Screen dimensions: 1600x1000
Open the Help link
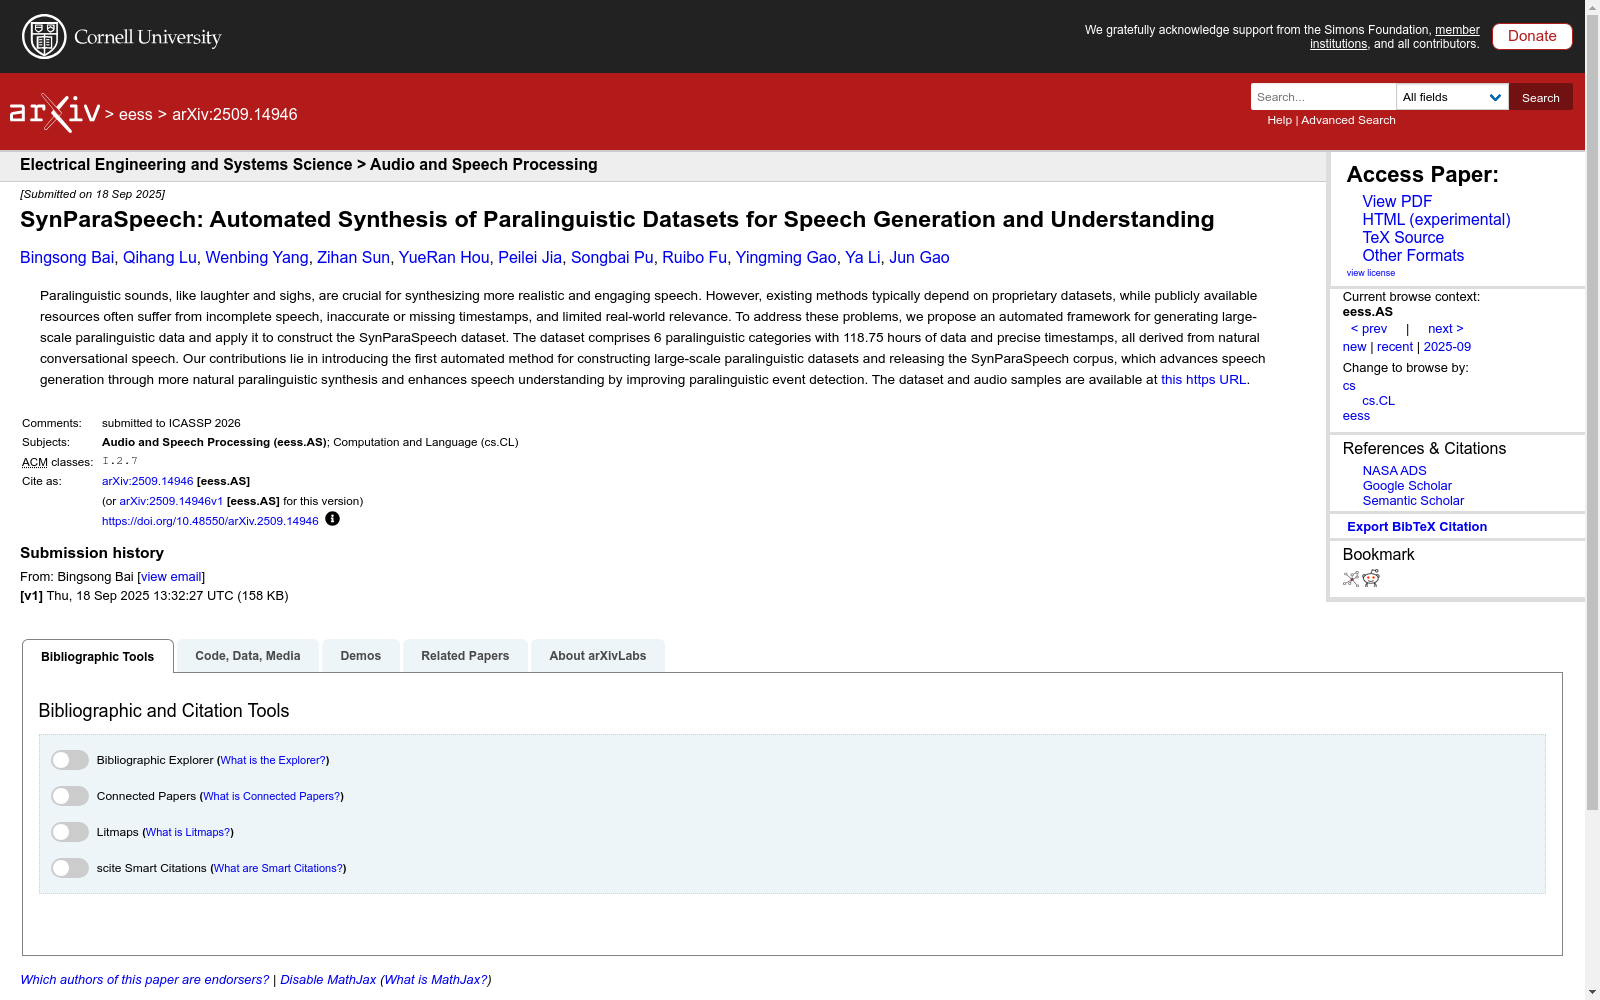pyautogui.click(x=1279, y=120)
